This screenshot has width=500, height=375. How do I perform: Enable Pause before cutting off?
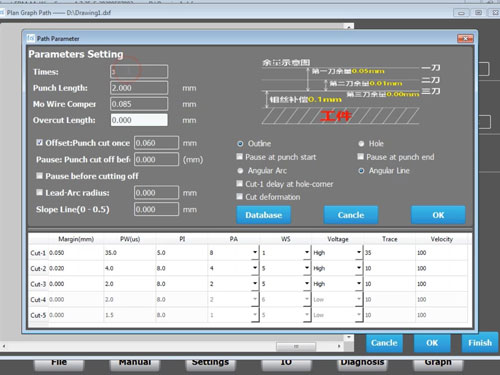tap(39, 176)
